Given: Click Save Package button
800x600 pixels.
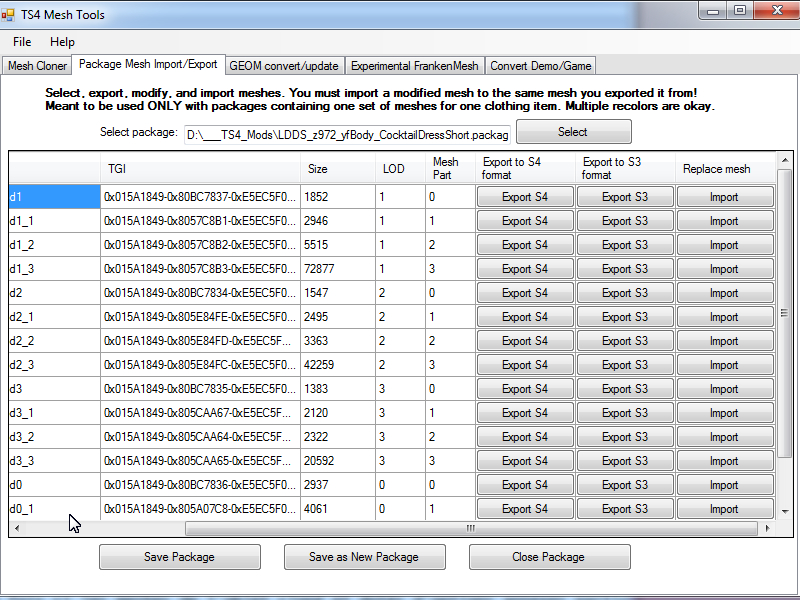Looking at the screenshot, I should [180, 557].
